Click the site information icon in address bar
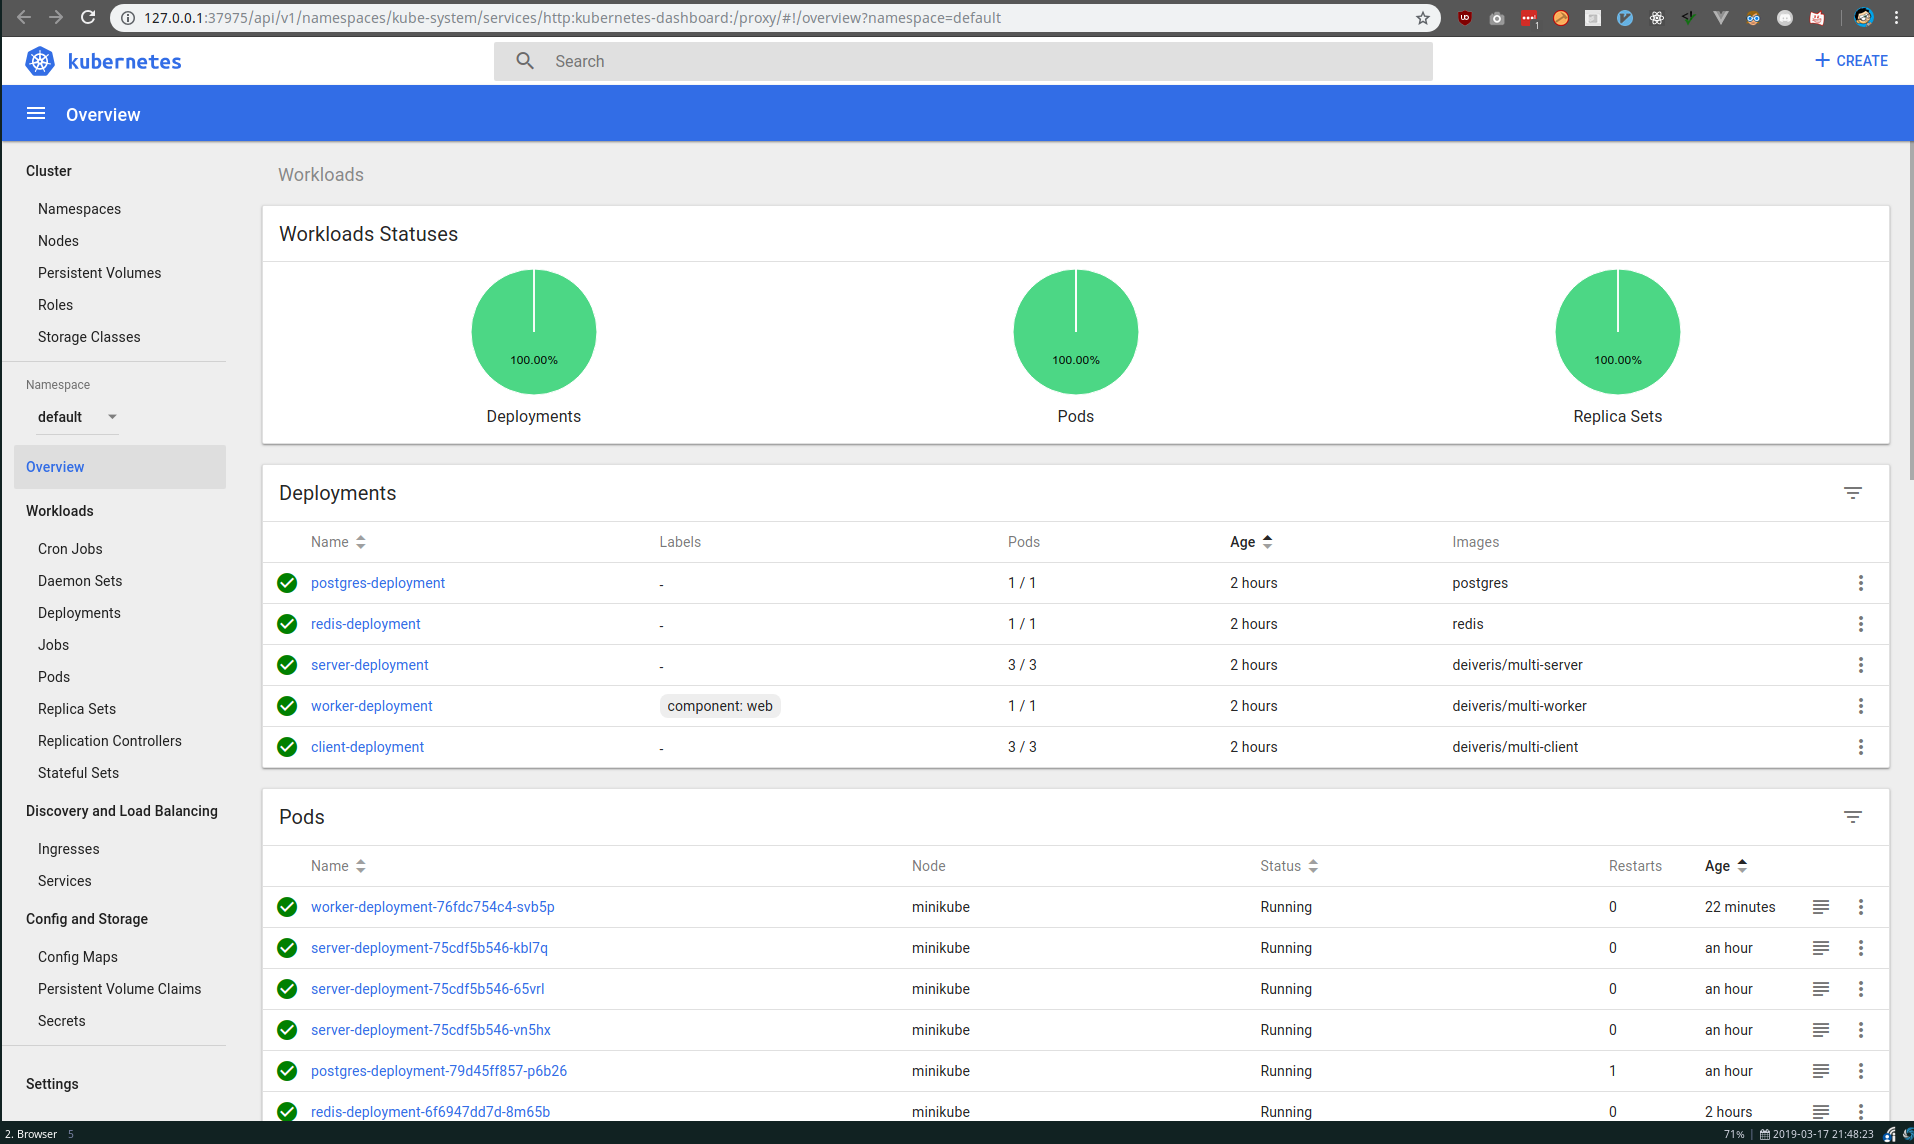 tap(128, 18)
